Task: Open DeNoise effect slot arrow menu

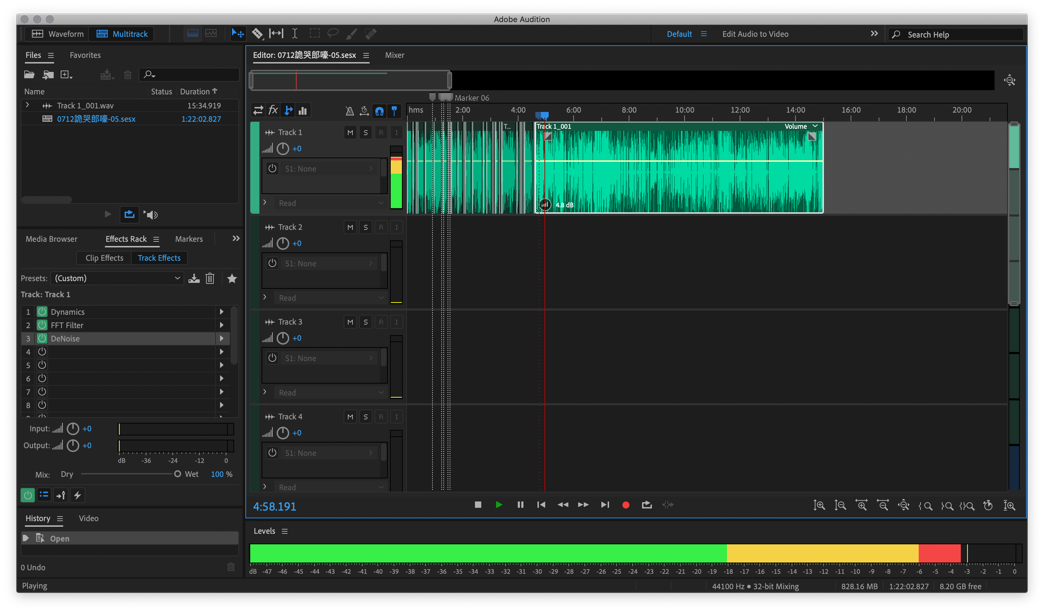Action: click(x=221, y=338)
